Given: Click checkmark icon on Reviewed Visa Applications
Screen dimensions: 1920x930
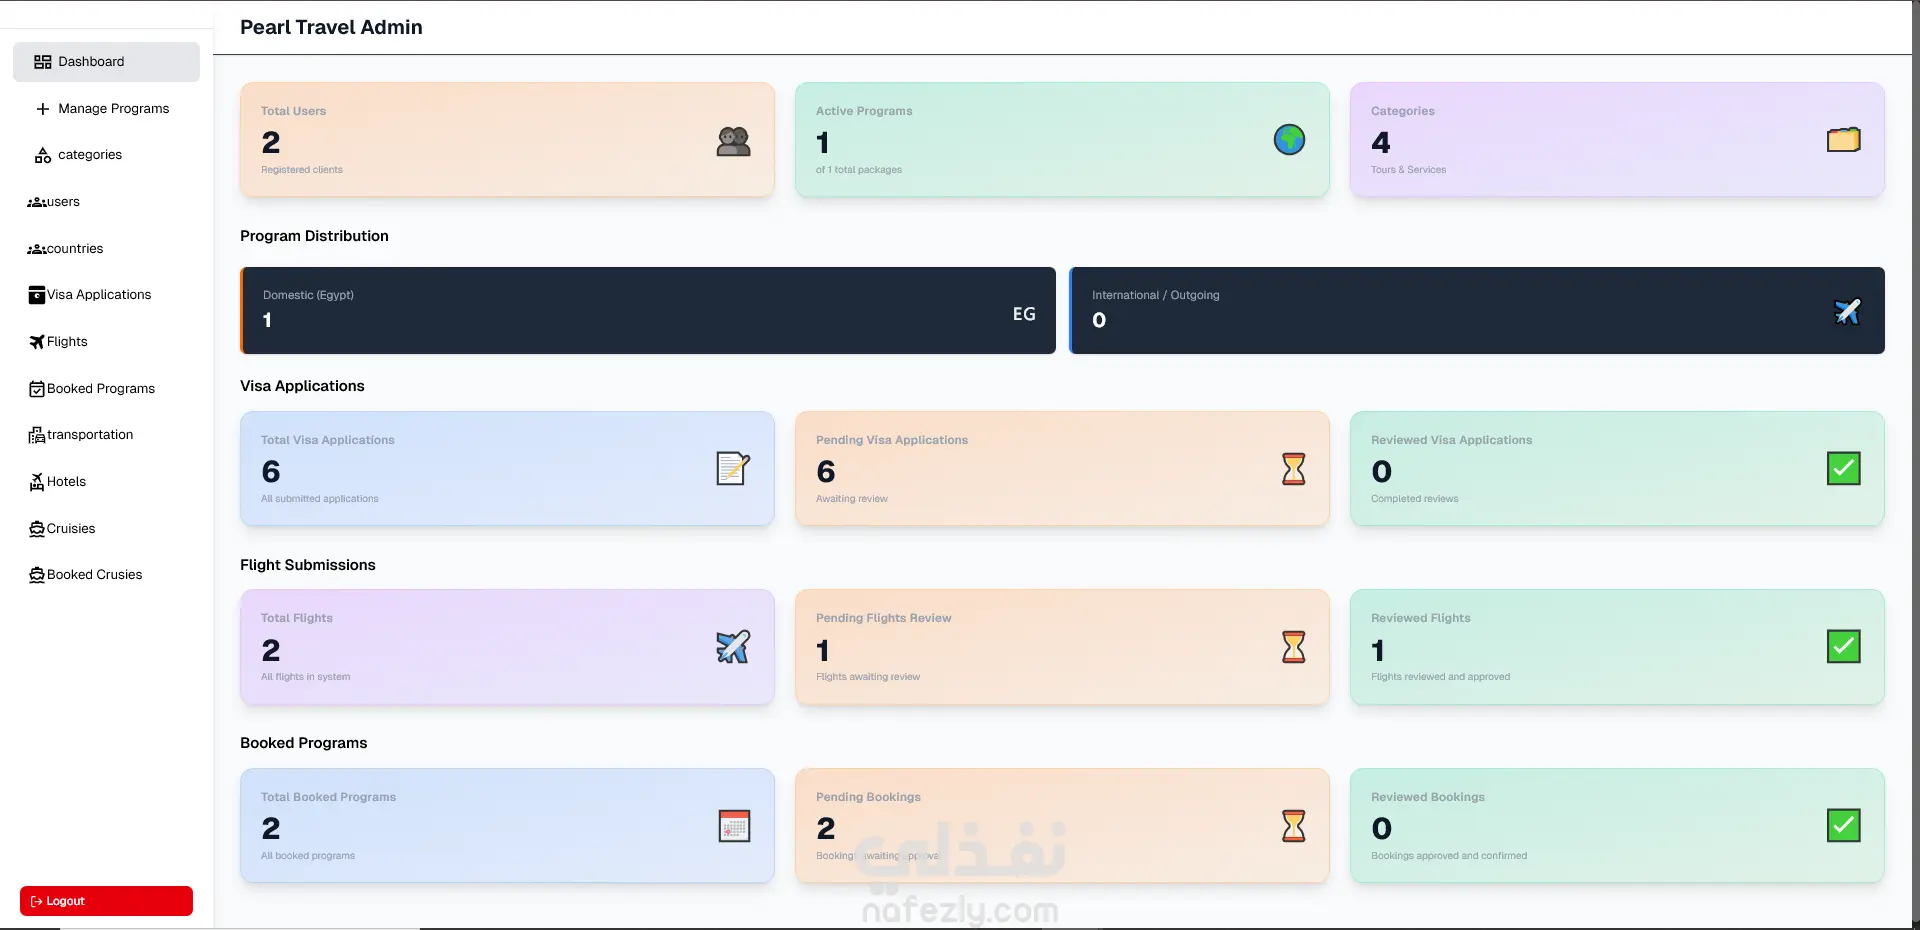Looking at the screenshot, I should pyautogui.click(x=1843, y=469).
